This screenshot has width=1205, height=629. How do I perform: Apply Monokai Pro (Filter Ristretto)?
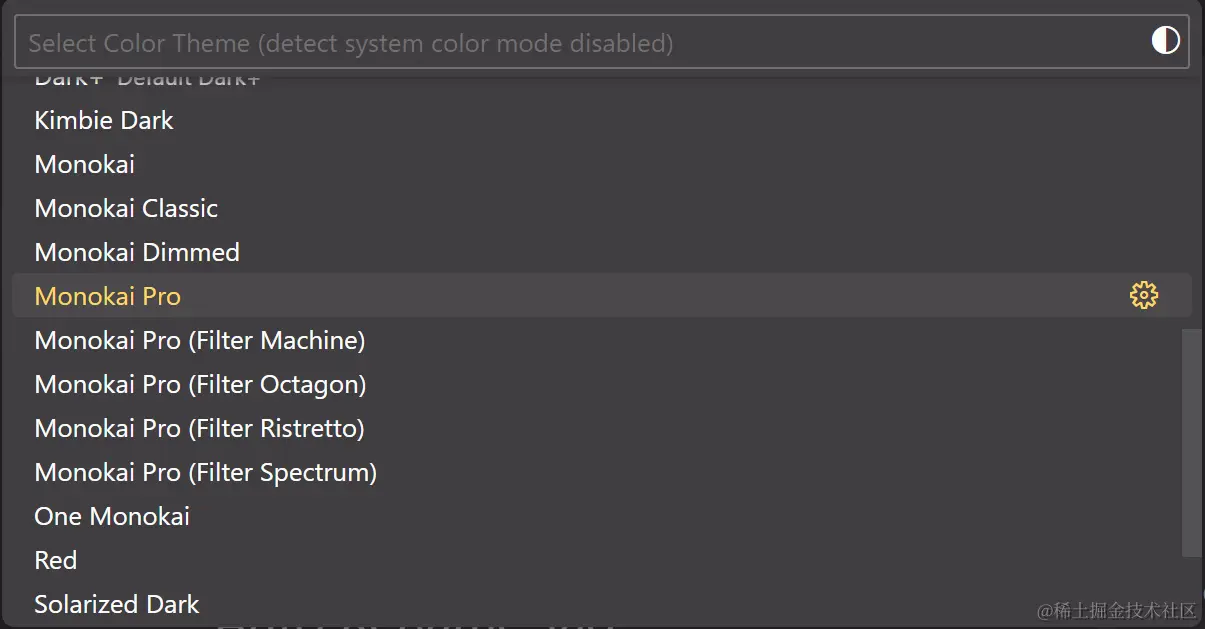602,428
